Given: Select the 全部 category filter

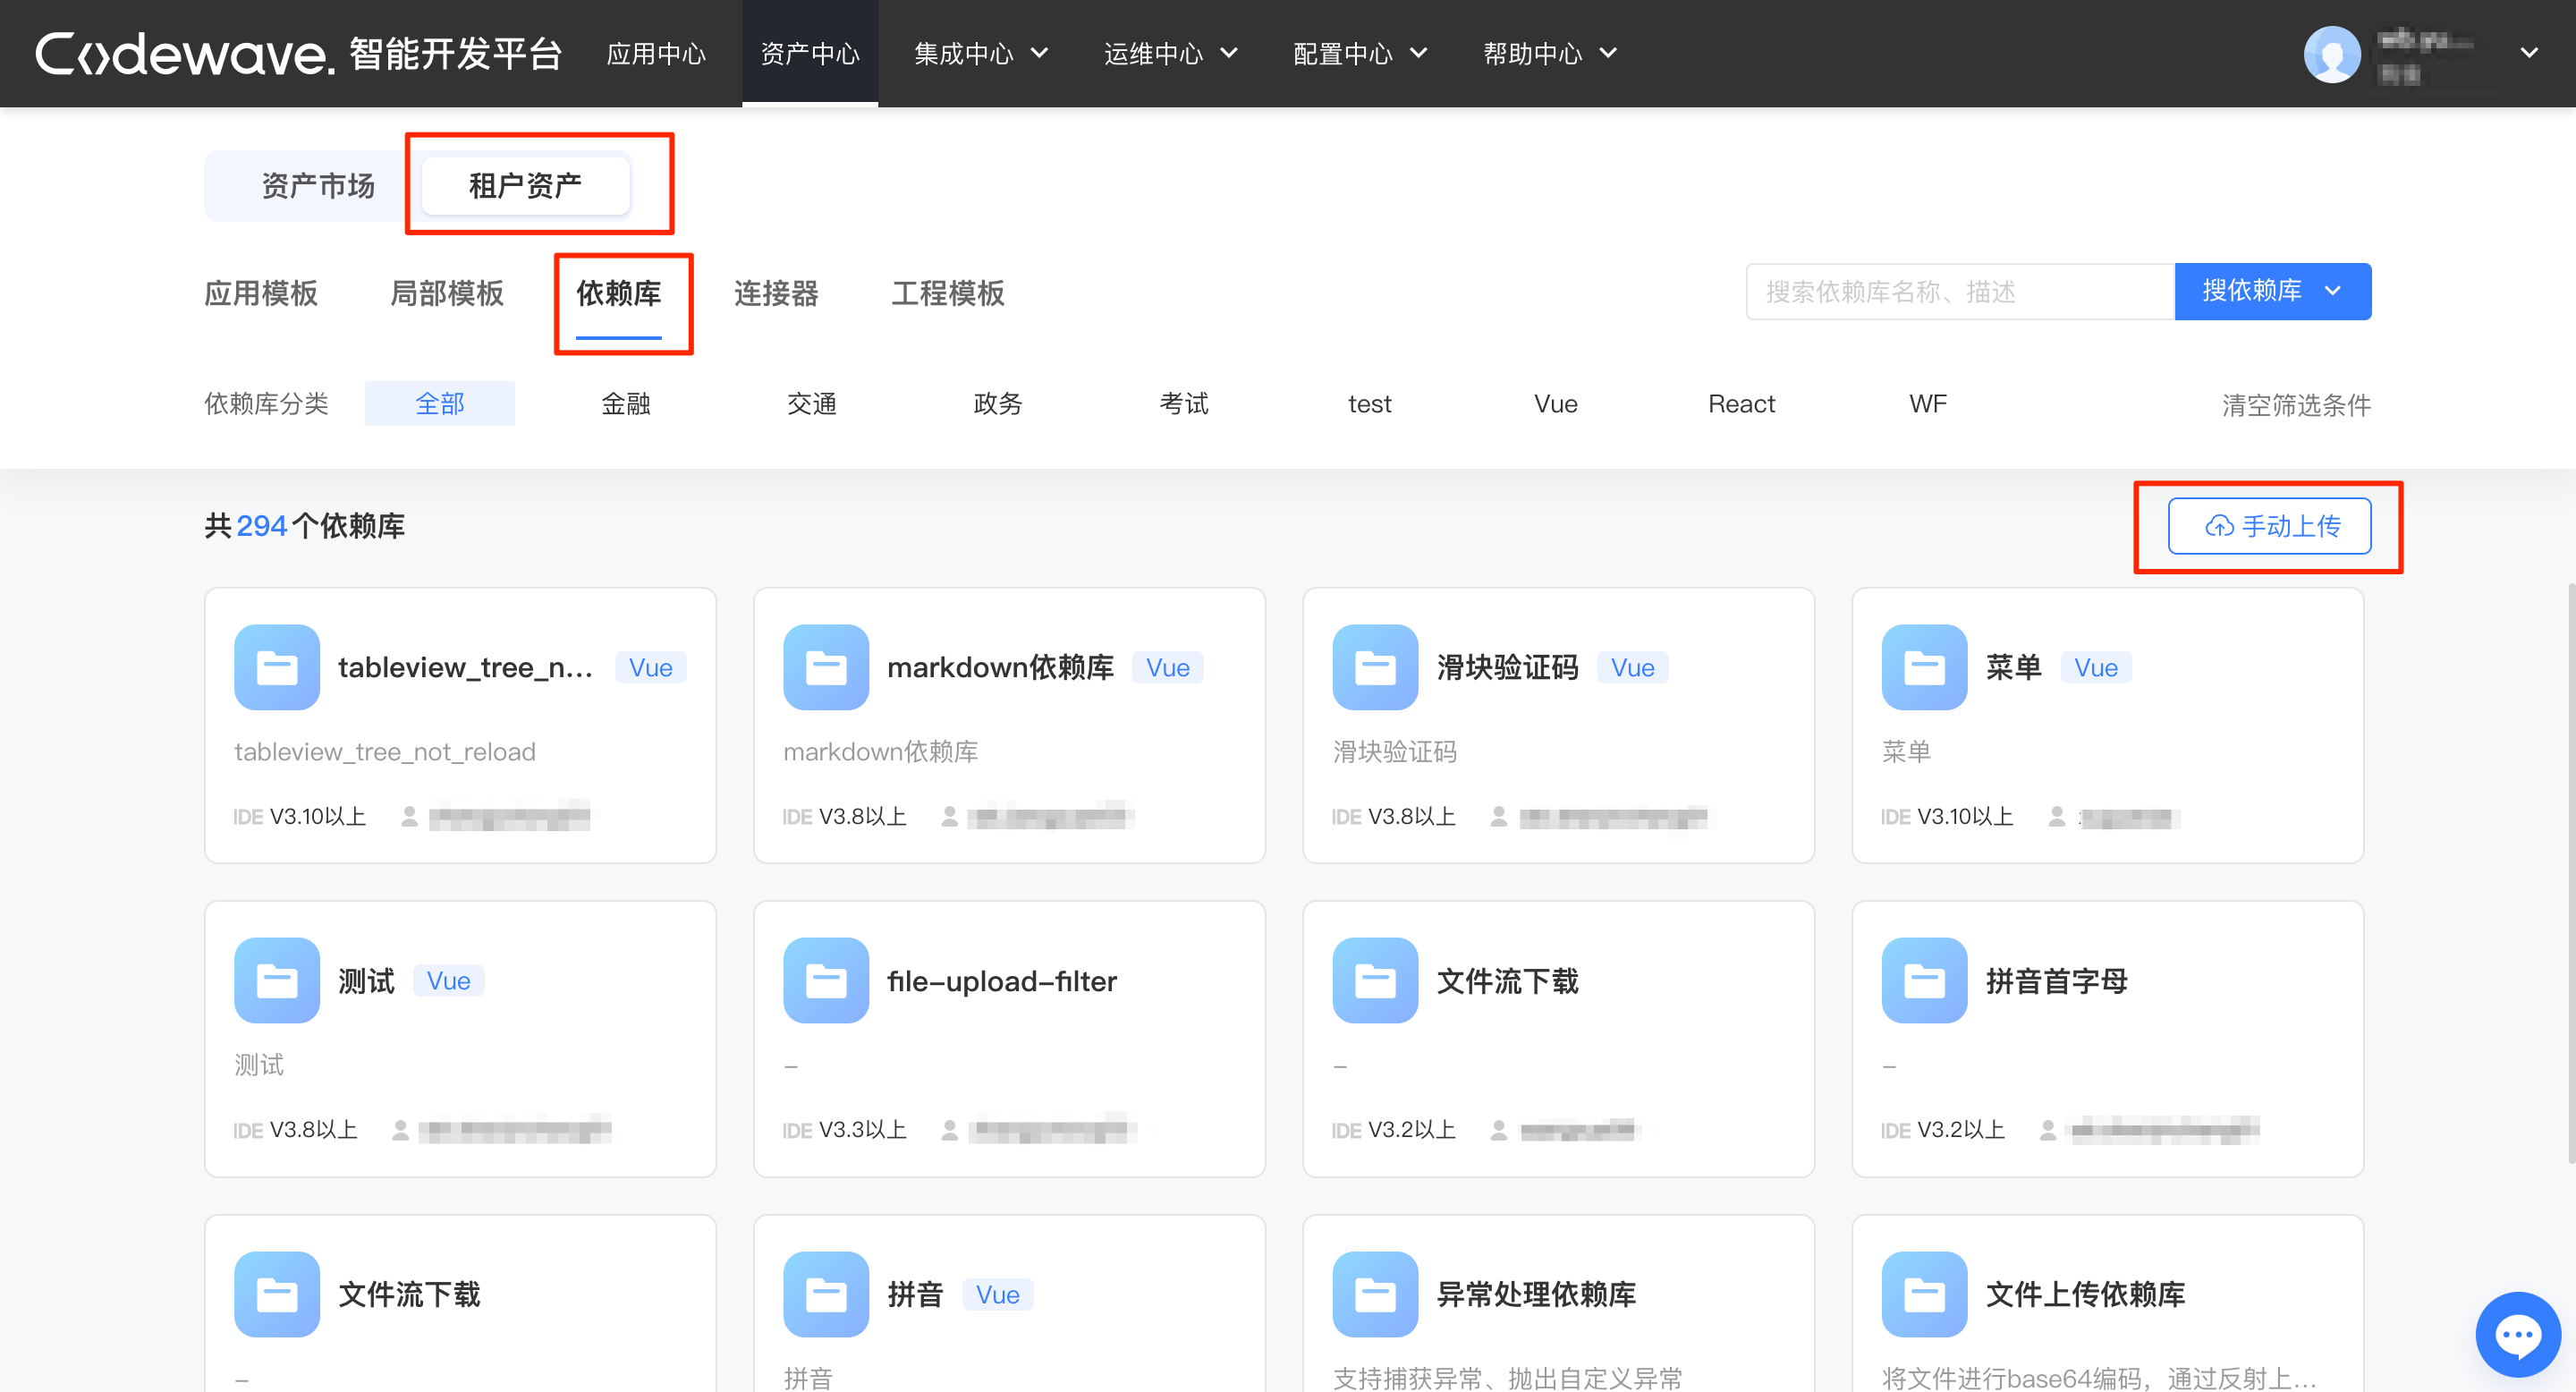Looking at the screenshot, I should click(440, 403).
